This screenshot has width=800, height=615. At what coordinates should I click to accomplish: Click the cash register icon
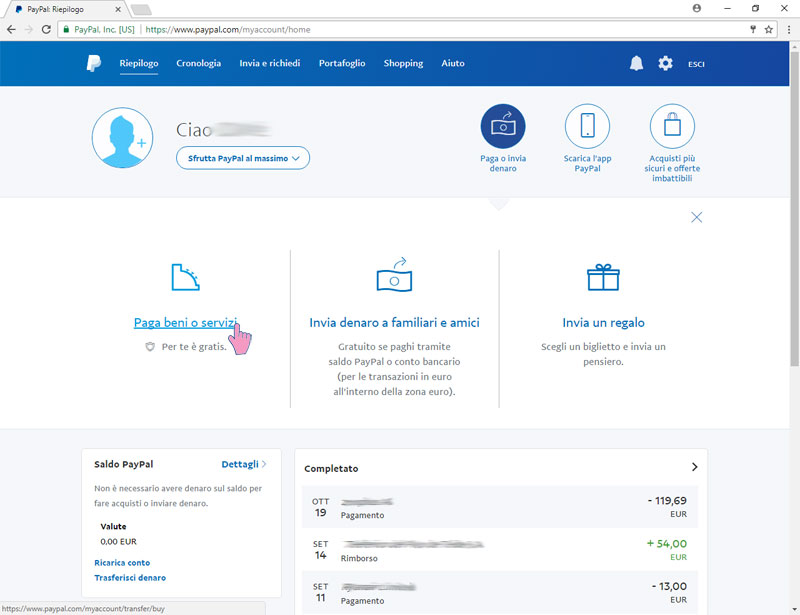(x=185, y=277)
